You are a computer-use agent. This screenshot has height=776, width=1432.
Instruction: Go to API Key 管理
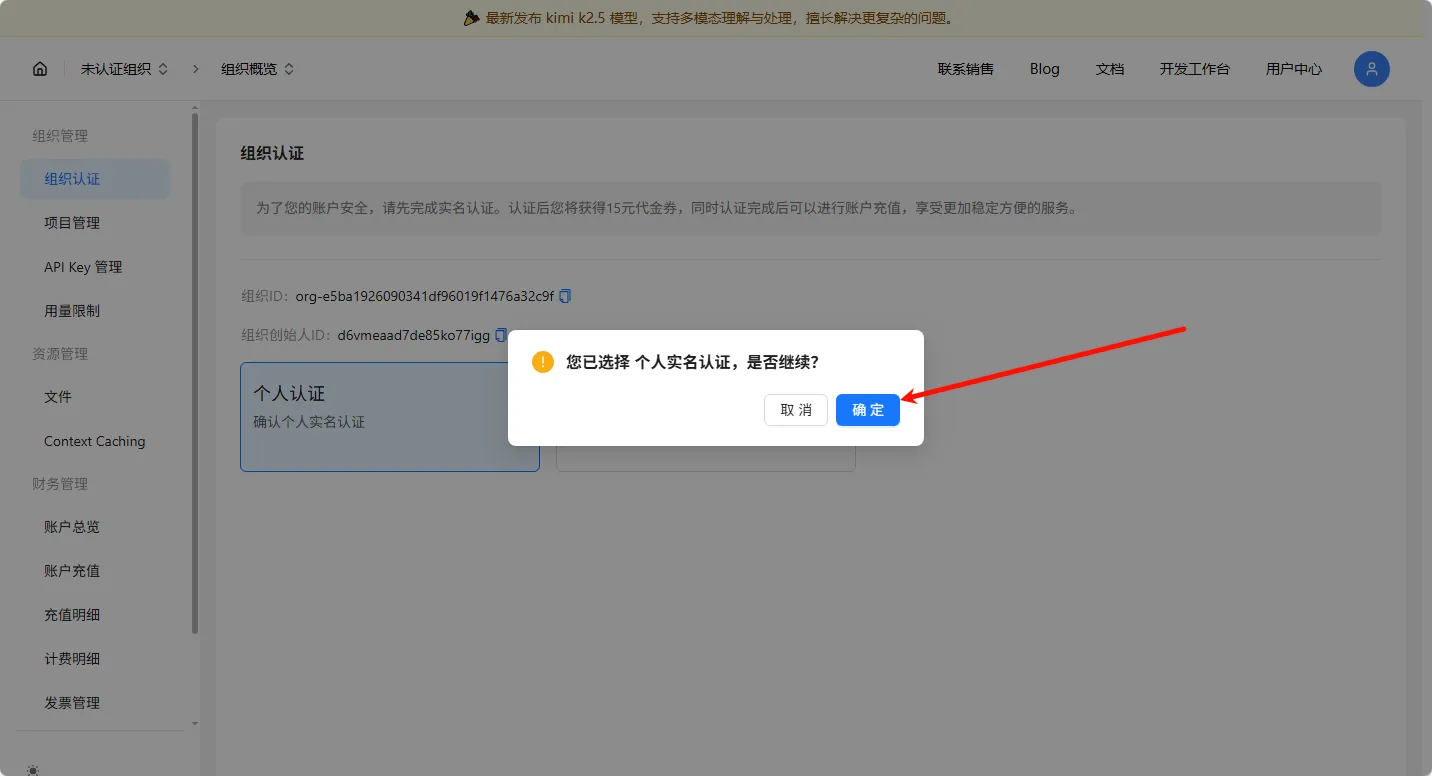83,267
